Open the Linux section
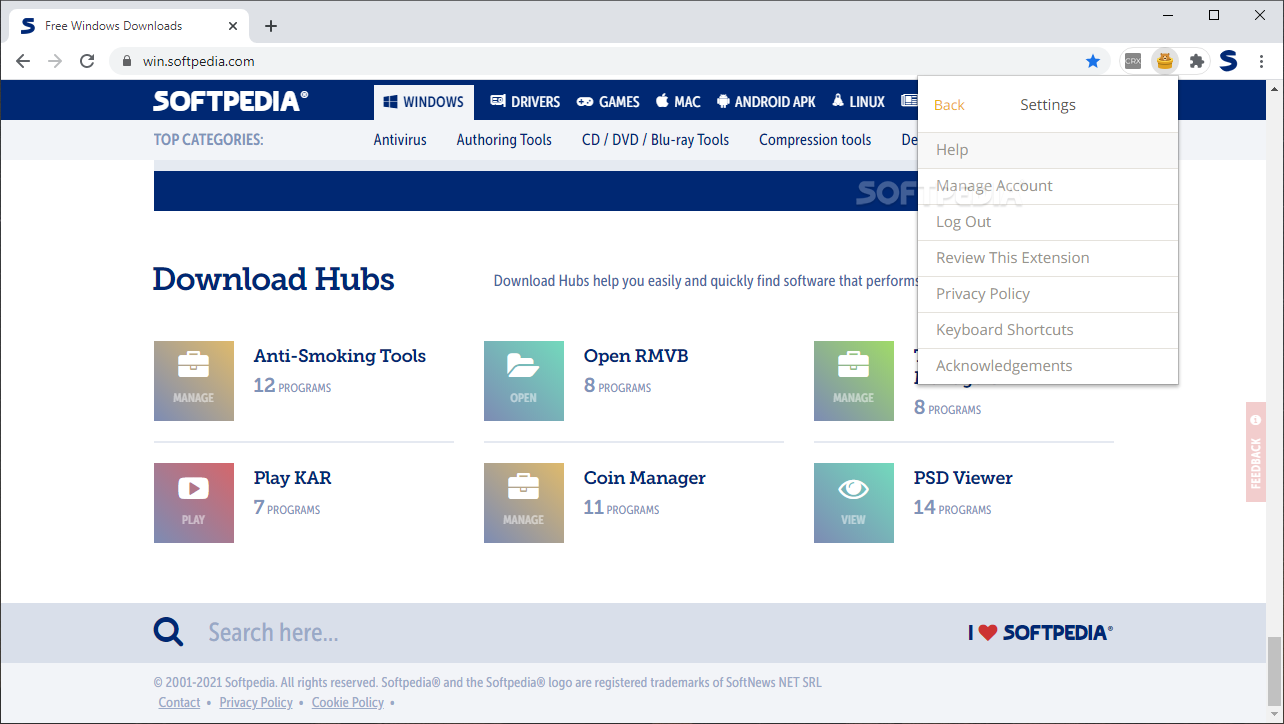 [x=858, y=102]
